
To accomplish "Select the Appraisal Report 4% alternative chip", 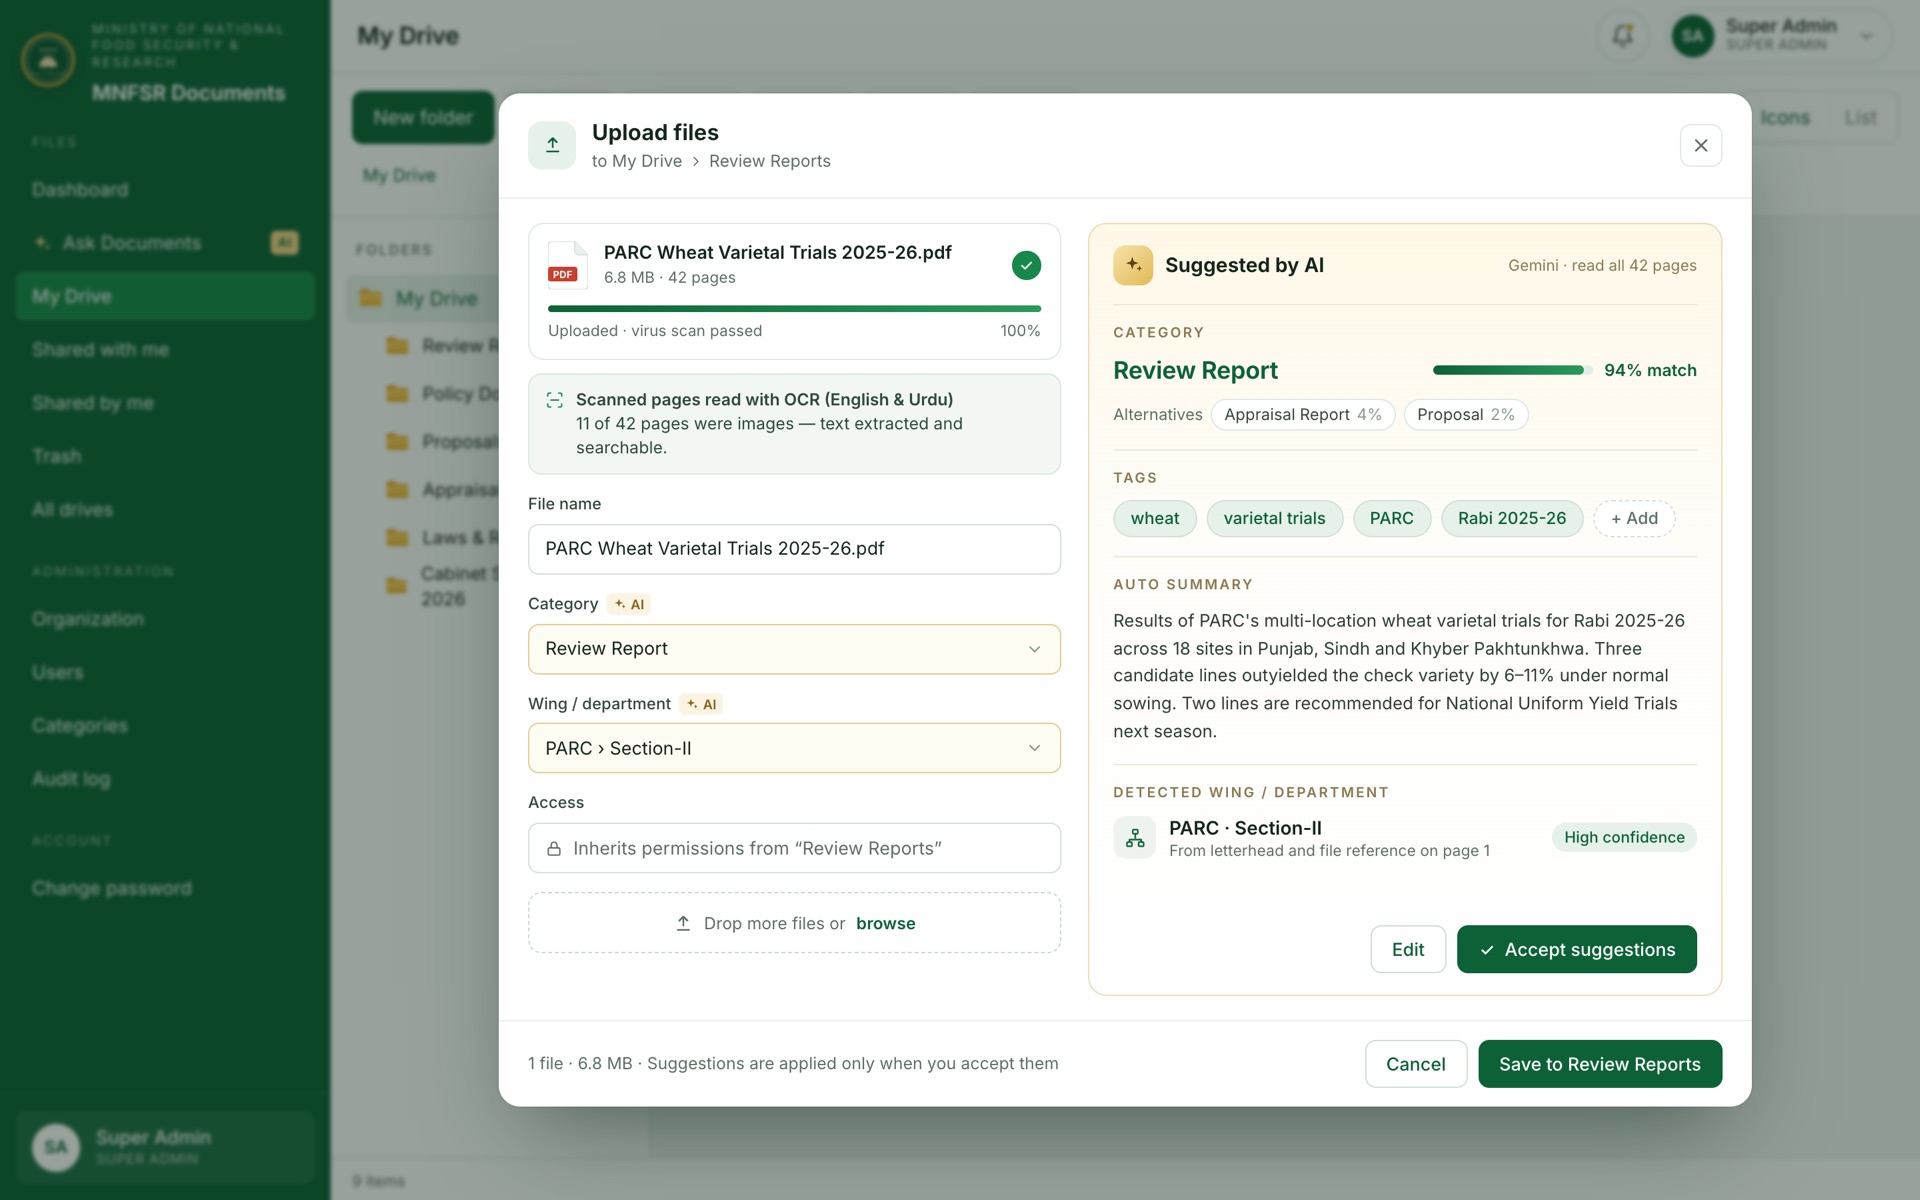I will click(1302, 415).
